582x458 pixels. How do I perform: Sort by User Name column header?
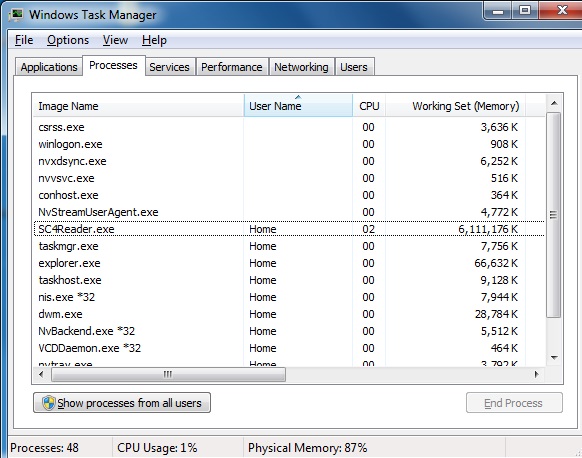pos(298,106)
